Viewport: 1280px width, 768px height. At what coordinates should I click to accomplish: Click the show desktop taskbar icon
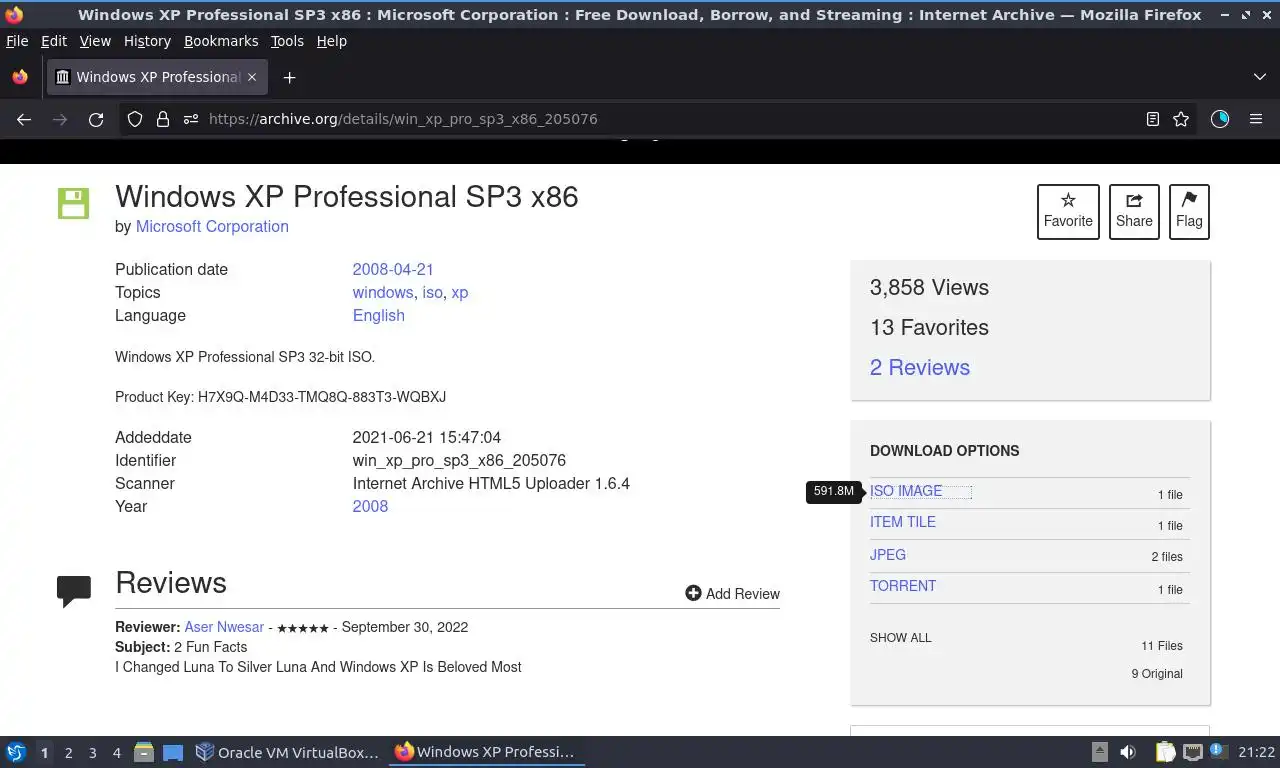click(173, 753)
